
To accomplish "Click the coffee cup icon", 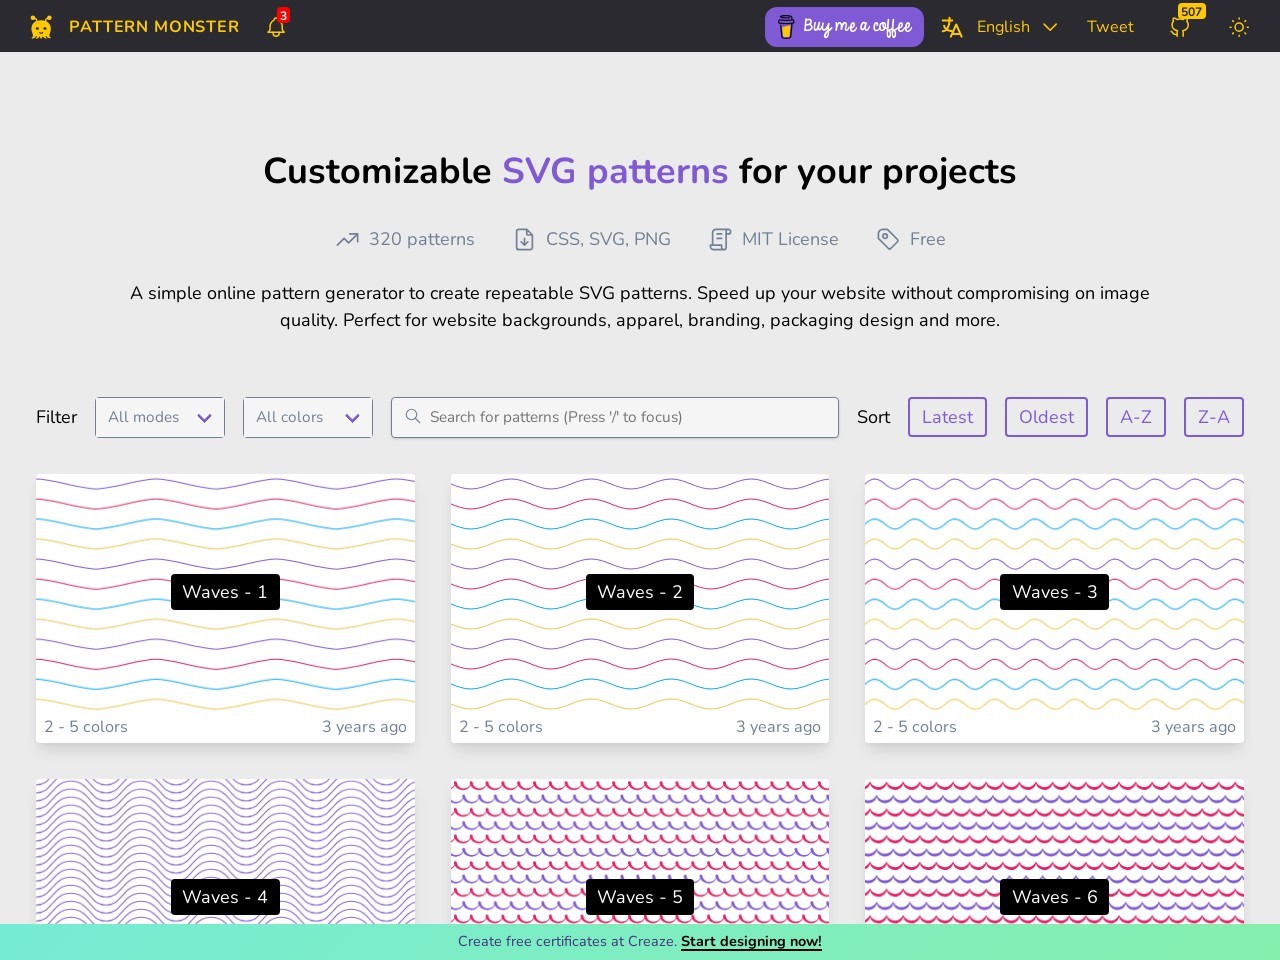I will point(787,27).
